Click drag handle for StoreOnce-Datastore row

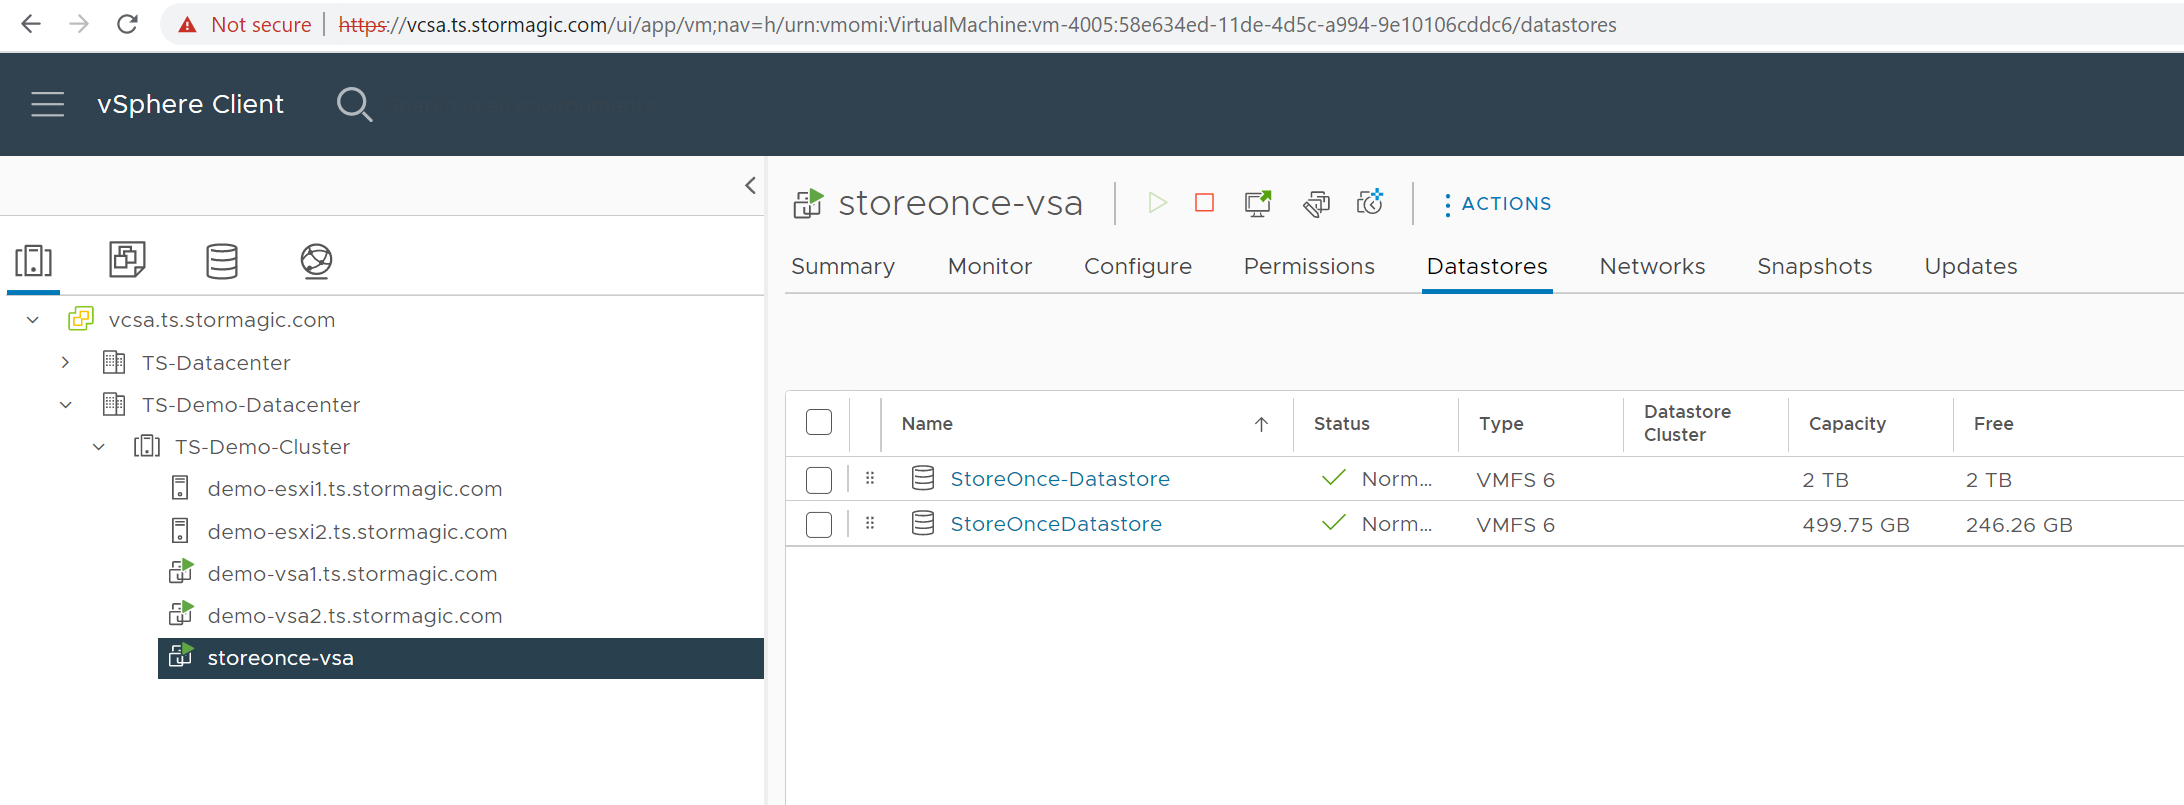coord(870,479)
